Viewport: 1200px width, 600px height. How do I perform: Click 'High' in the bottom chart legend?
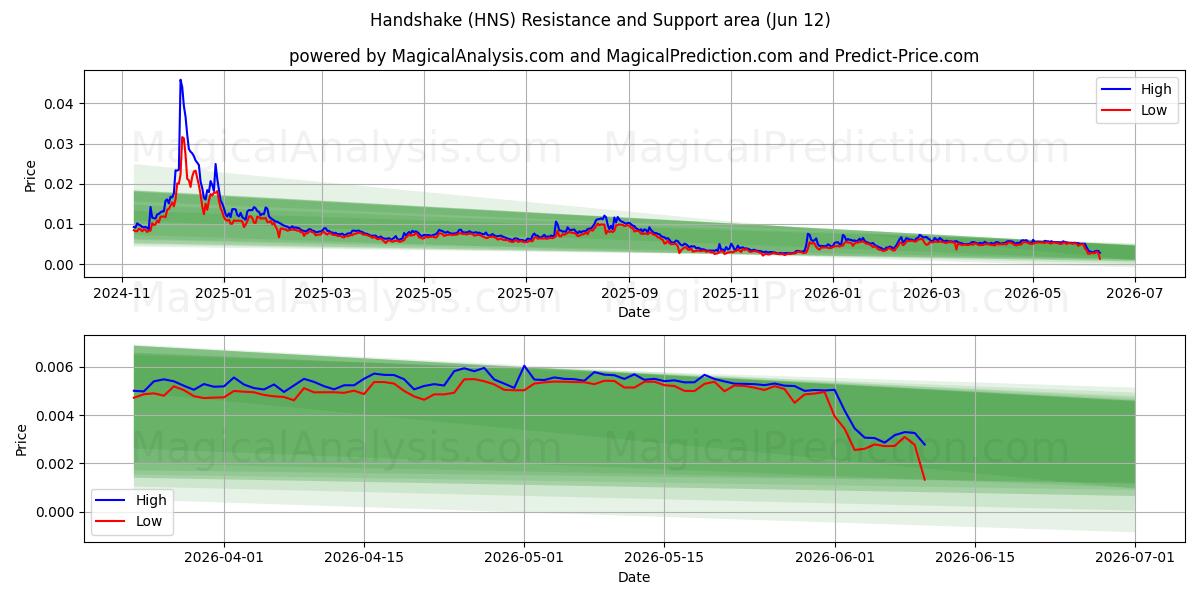click(x=151, y=500)
